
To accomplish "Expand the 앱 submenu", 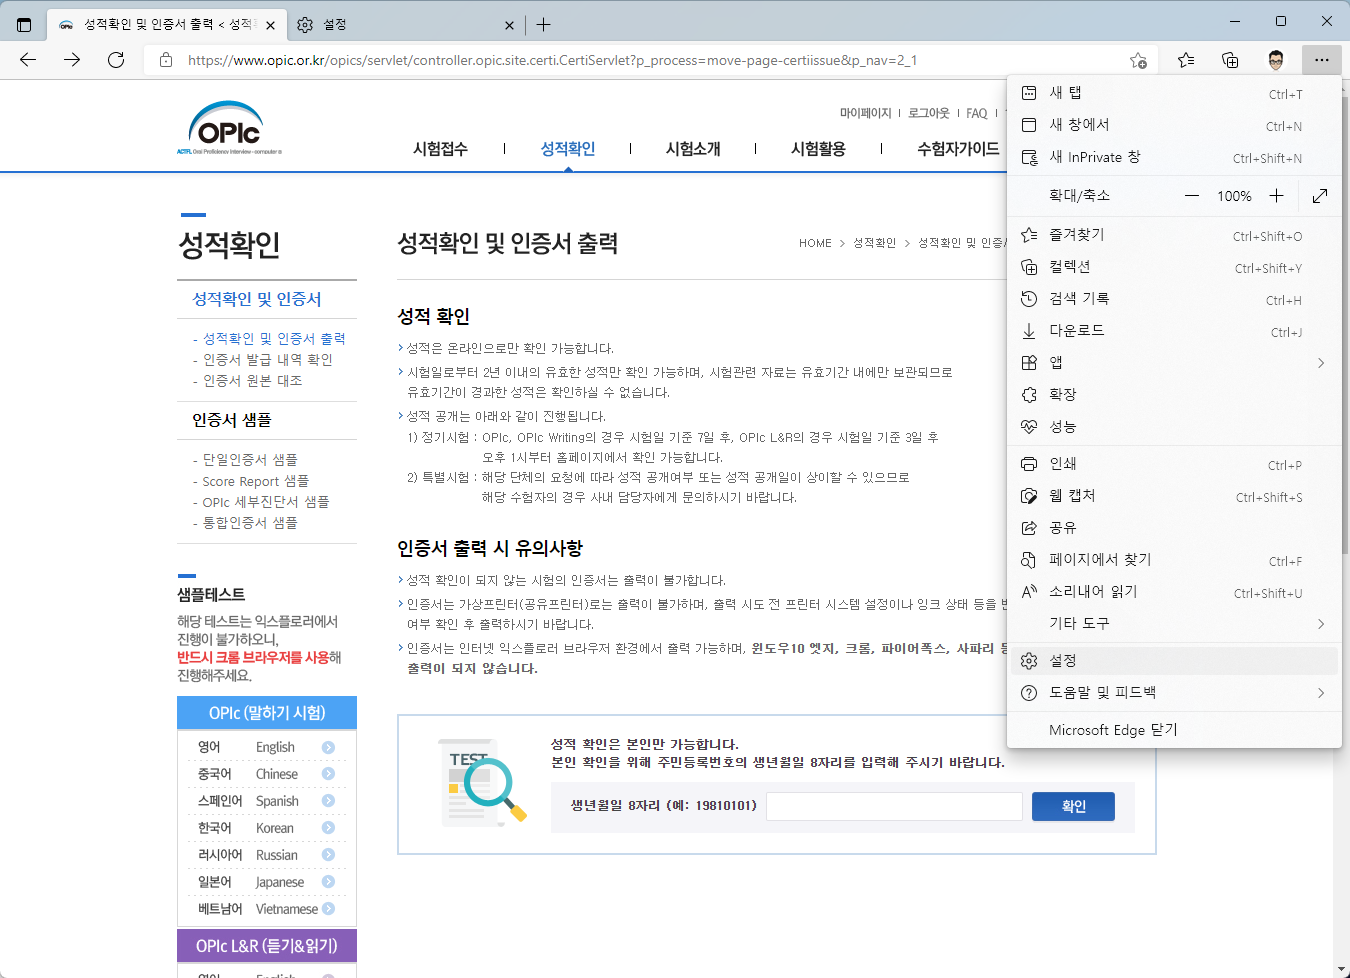I will click(x=1174, y=362).
